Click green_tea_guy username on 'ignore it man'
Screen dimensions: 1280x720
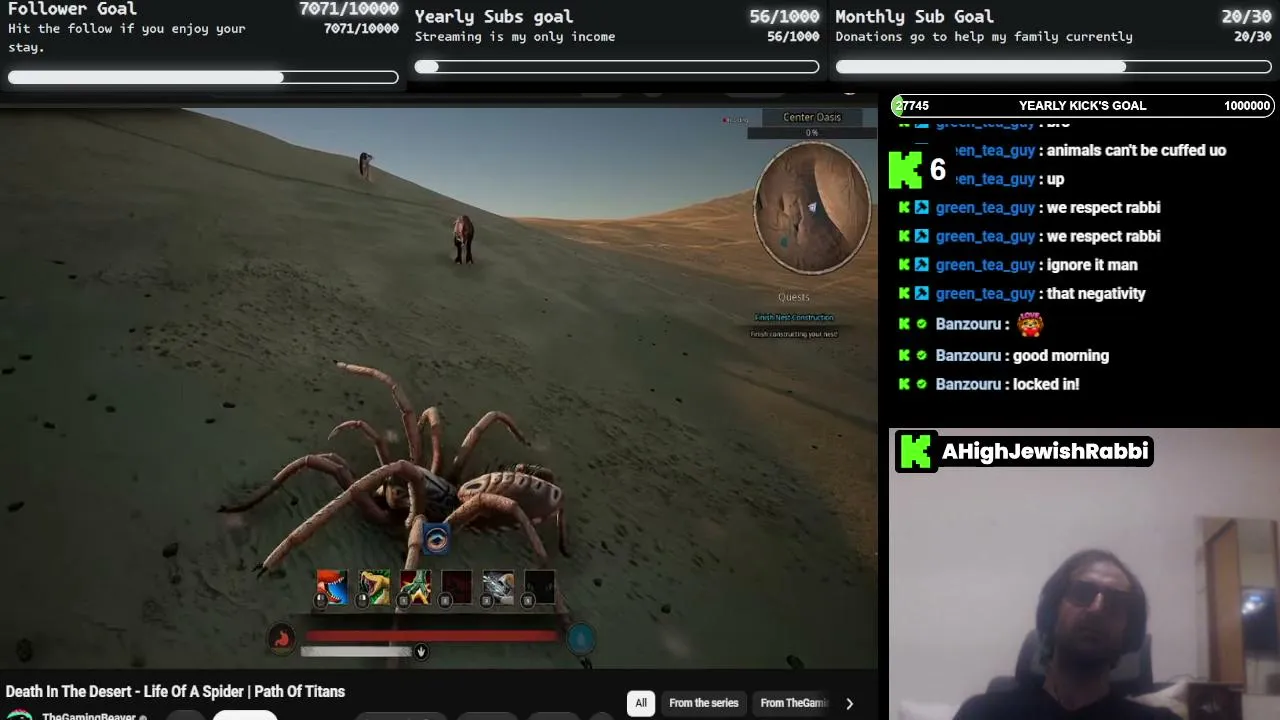(985, 265)
